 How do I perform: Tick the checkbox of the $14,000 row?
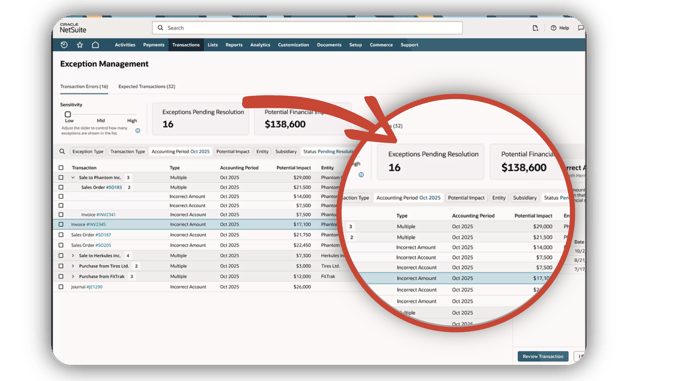click(61, 196)
